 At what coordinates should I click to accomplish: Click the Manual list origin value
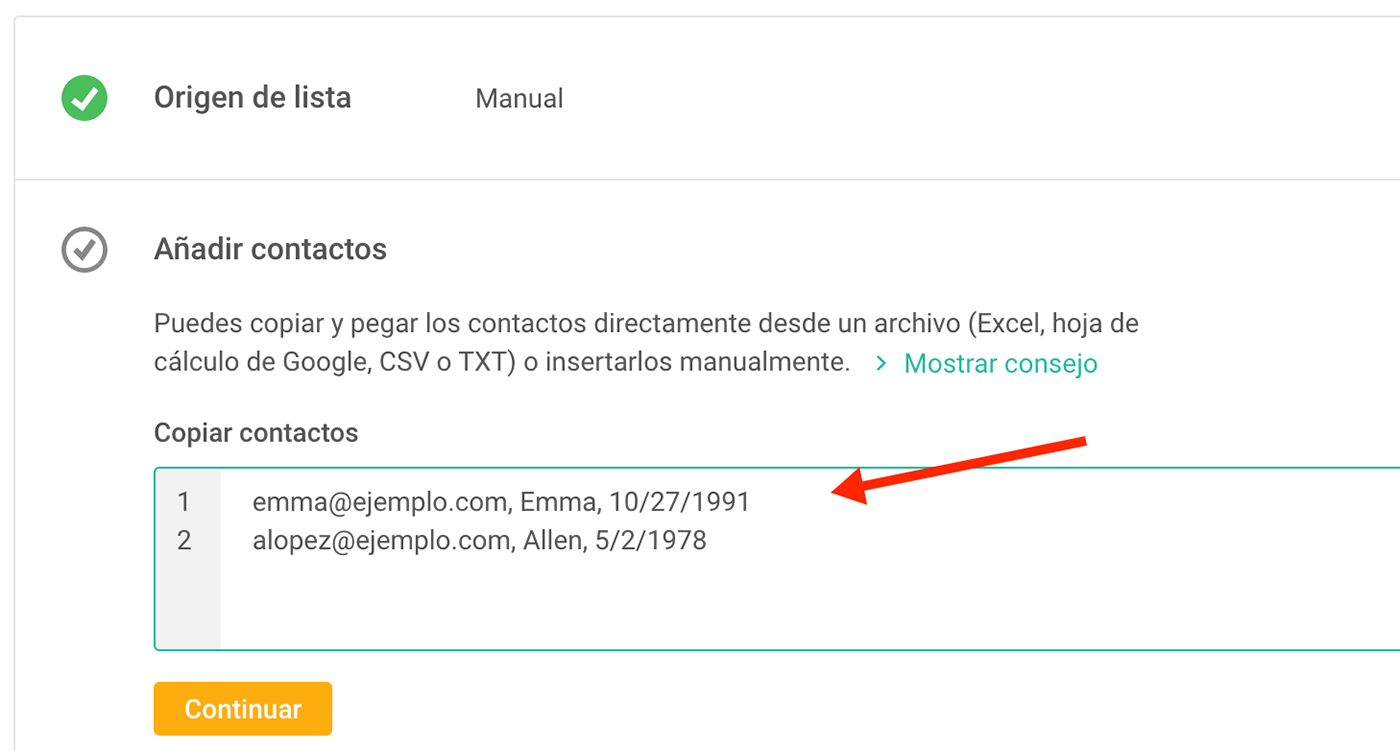(519, 99)
